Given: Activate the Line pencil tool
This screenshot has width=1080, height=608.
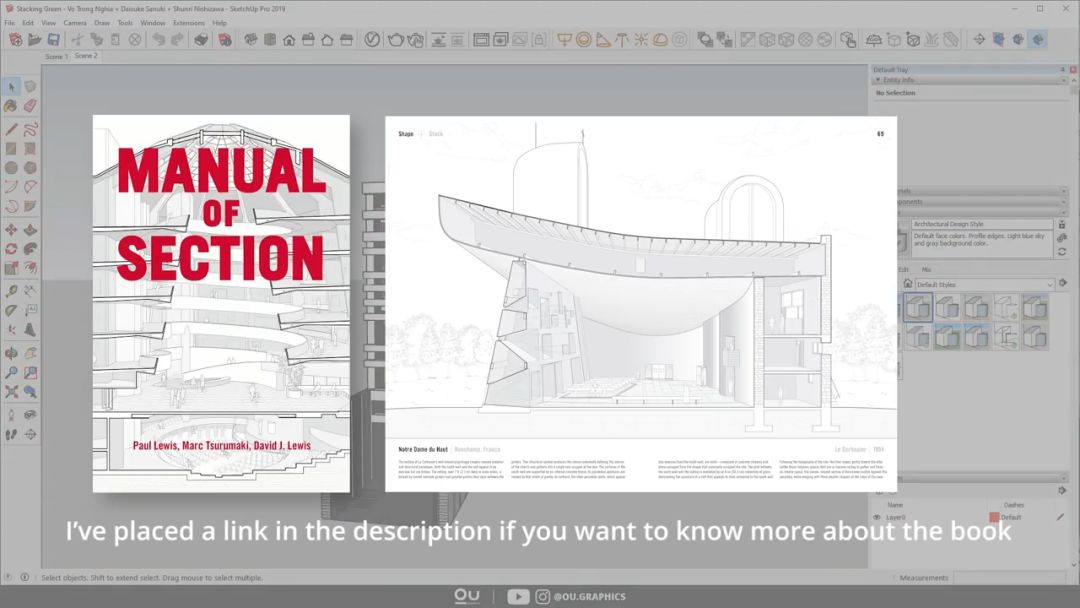Looking at the screenshot, I should [11, 129].
